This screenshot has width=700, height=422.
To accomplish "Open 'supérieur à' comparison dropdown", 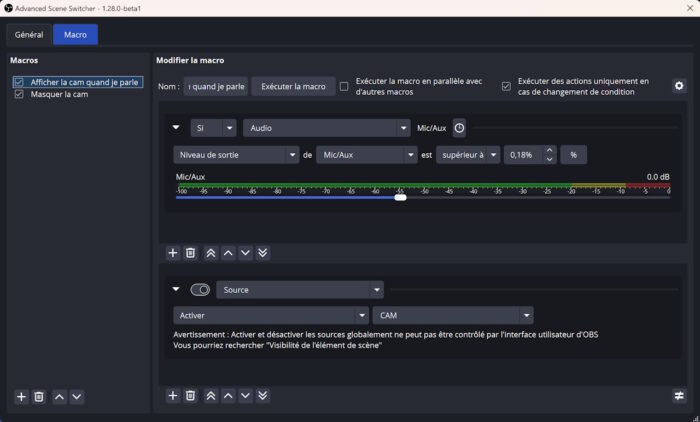I will [468, 155].
